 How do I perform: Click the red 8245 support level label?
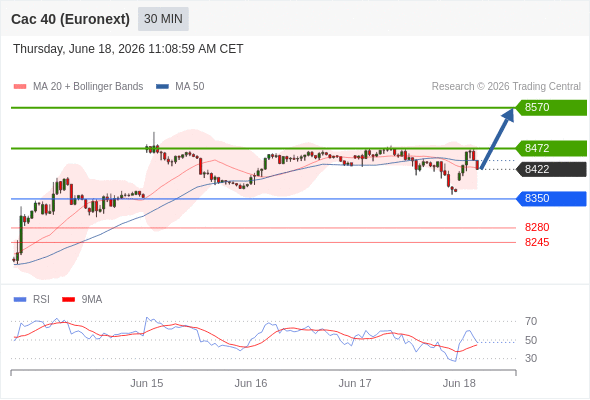point(537,242)
